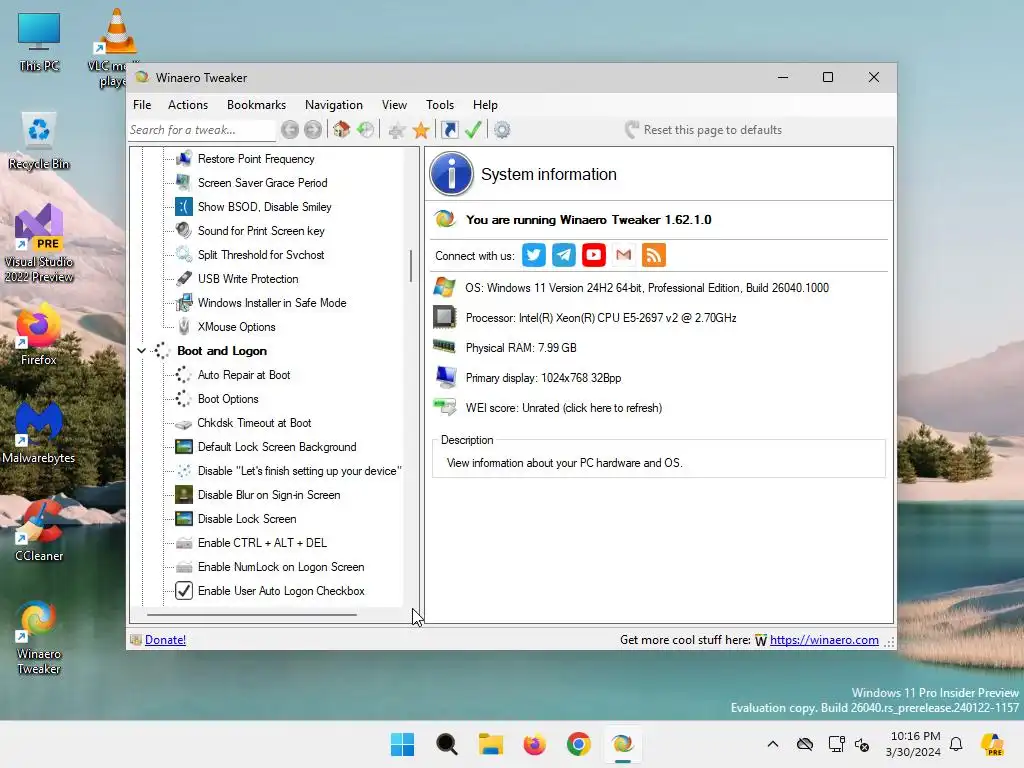Viewport: 1024px width, 768px height.
Task: Select Restore Point Frequency tweak
Action: coord(256,159)
